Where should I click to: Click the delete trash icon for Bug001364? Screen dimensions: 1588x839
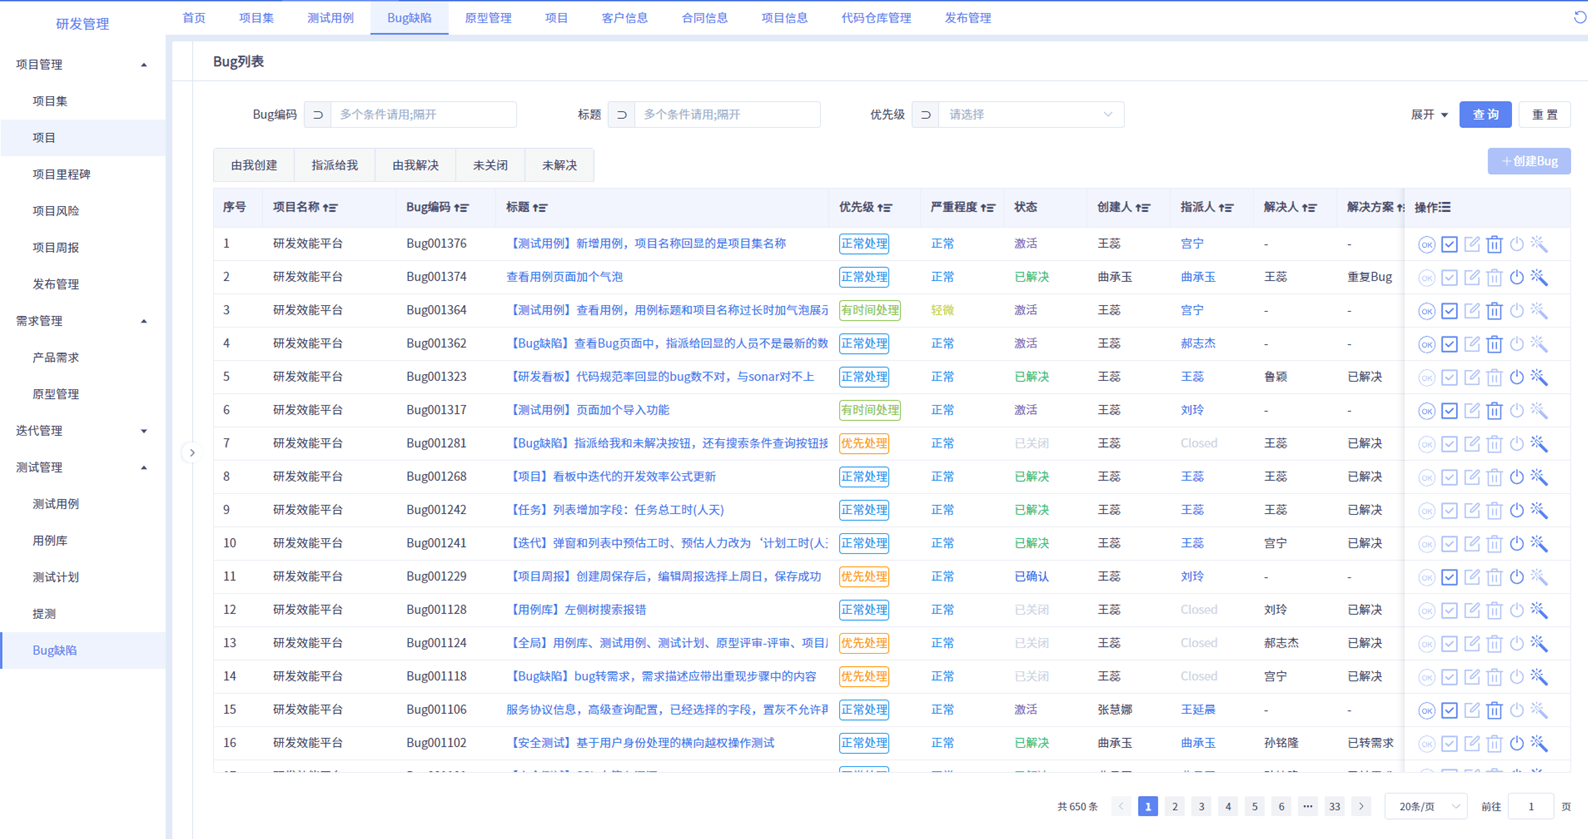(x=1494, y=311)
